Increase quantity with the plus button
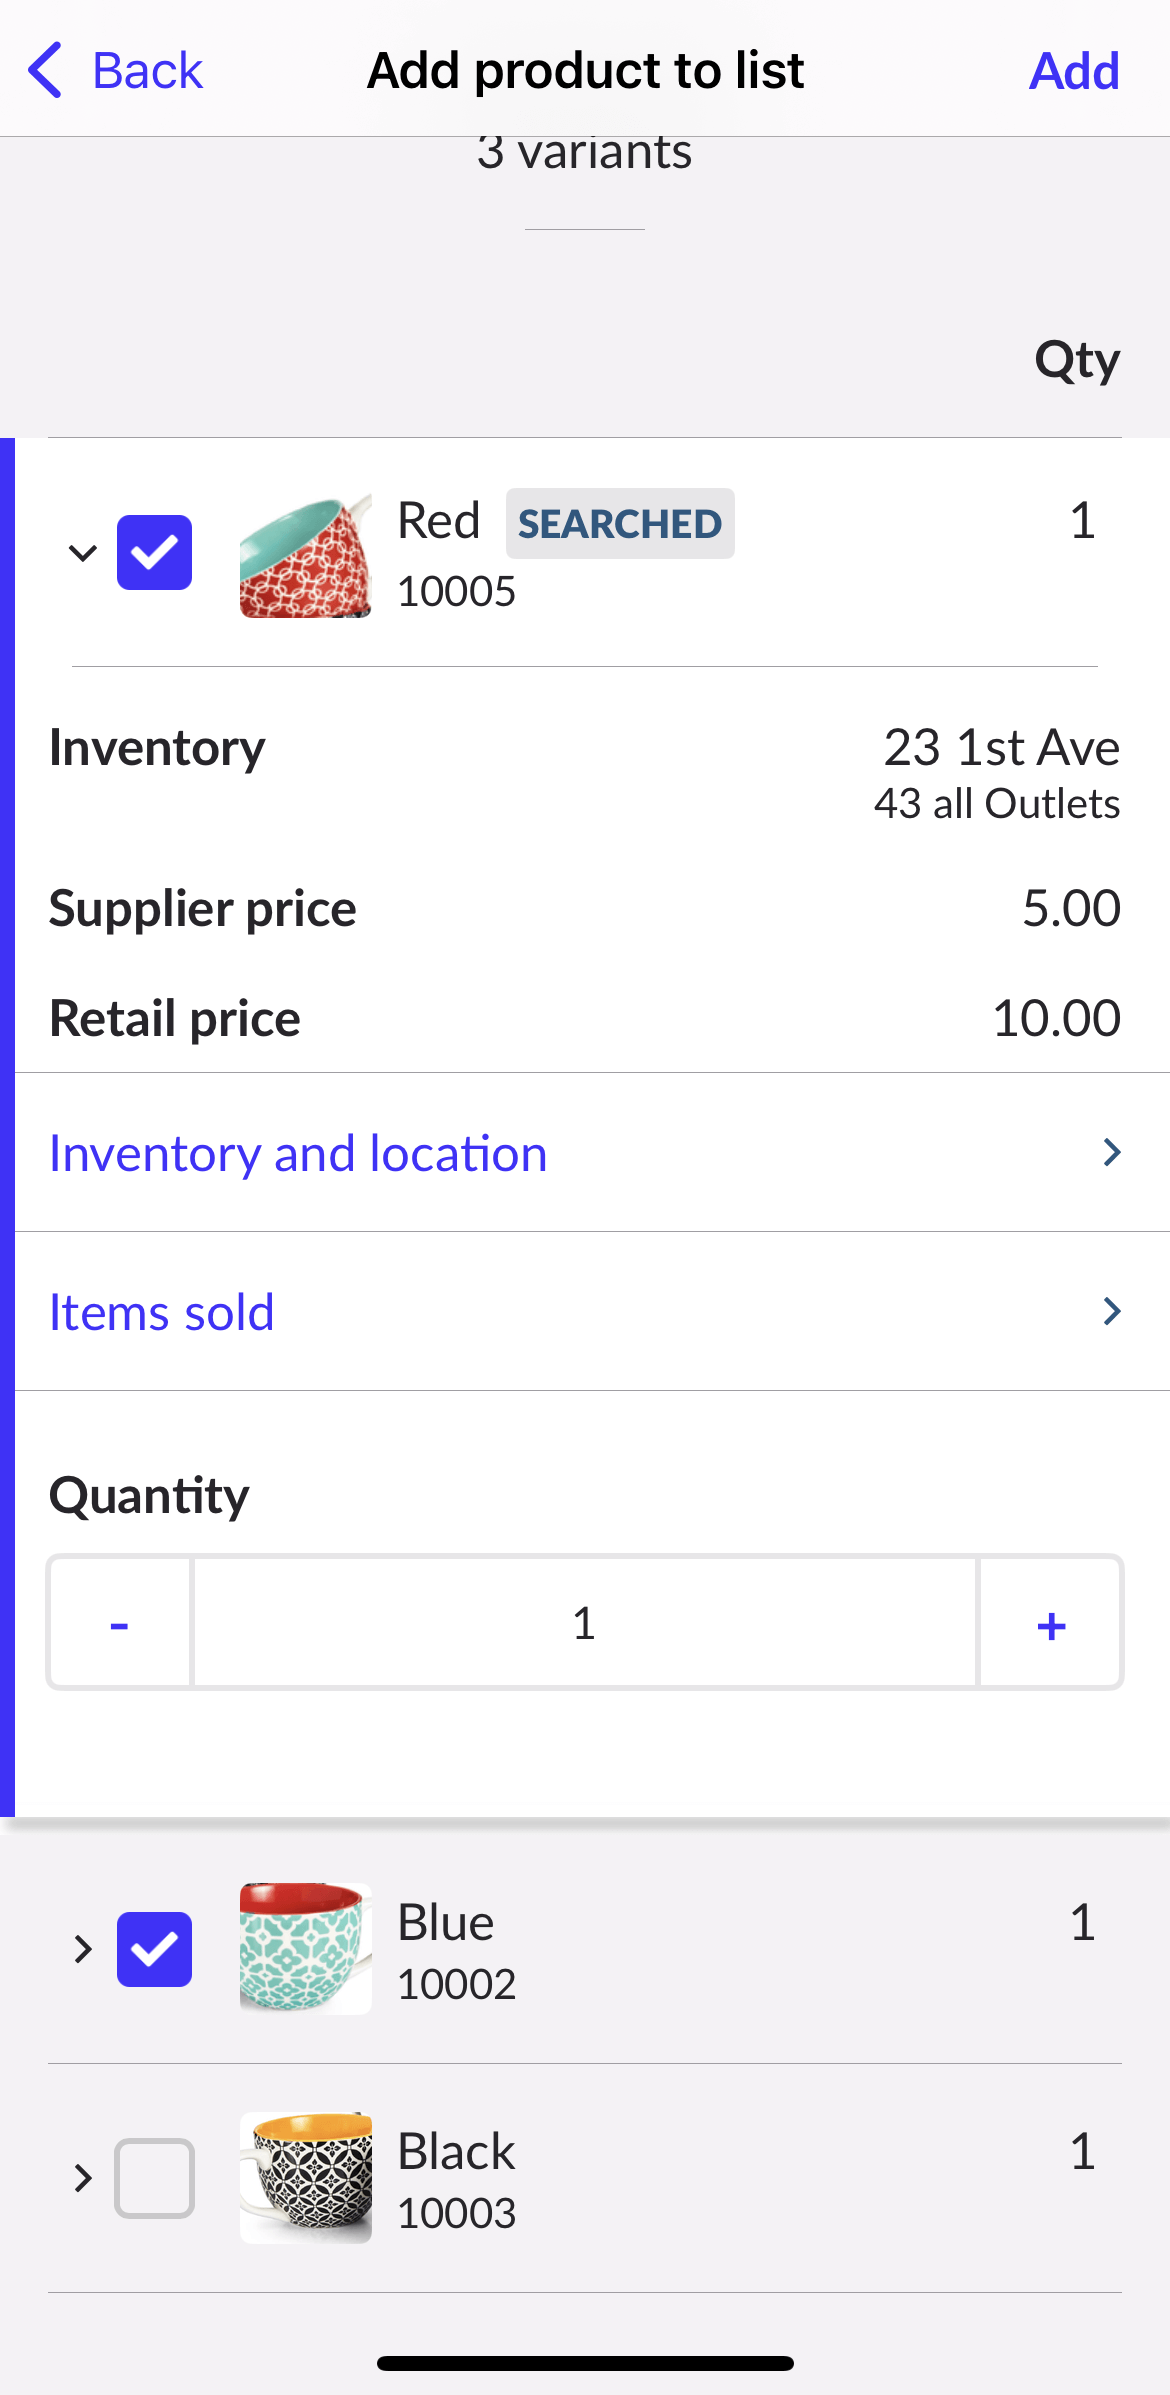The height and width of the screenshot is (2395, 1170). point(1050,1622)
